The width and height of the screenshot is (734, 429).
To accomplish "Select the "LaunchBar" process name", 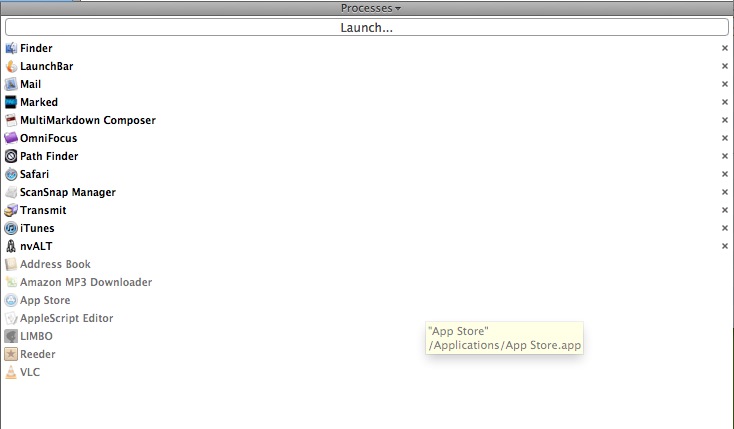I will coord(46,66).
